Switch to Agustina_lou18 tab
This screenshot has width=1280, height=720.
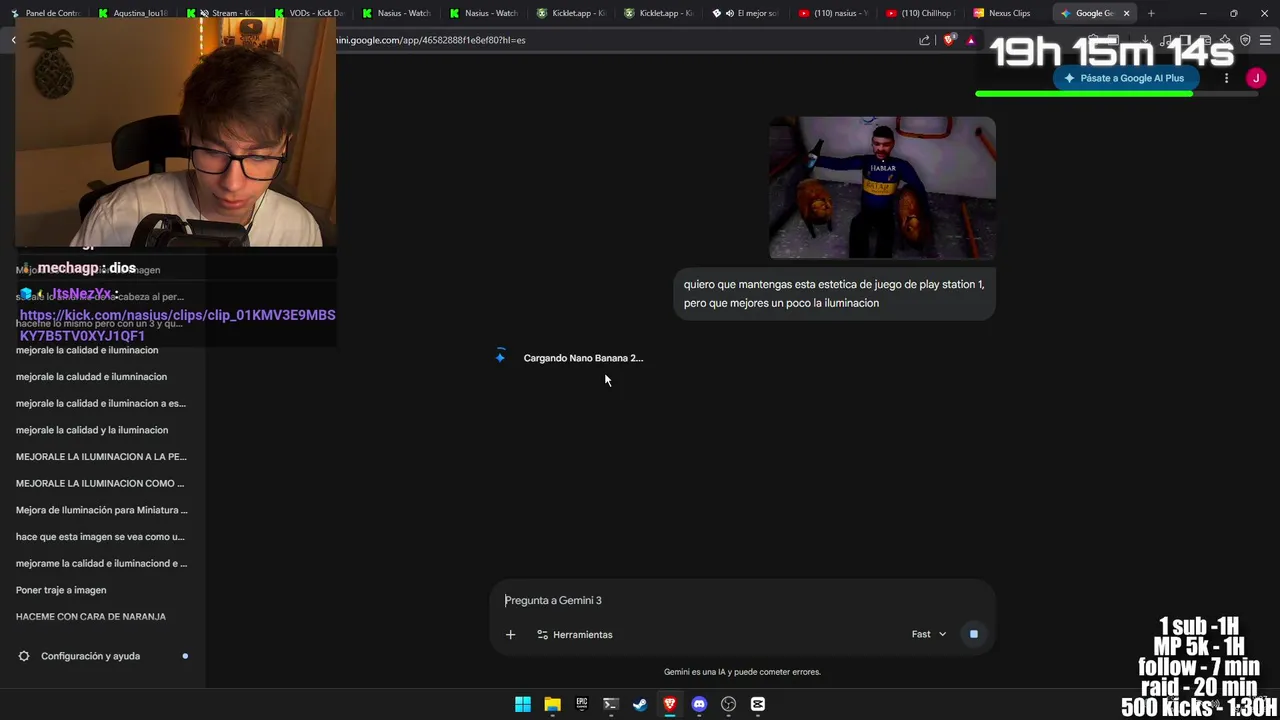click(135, 13)
